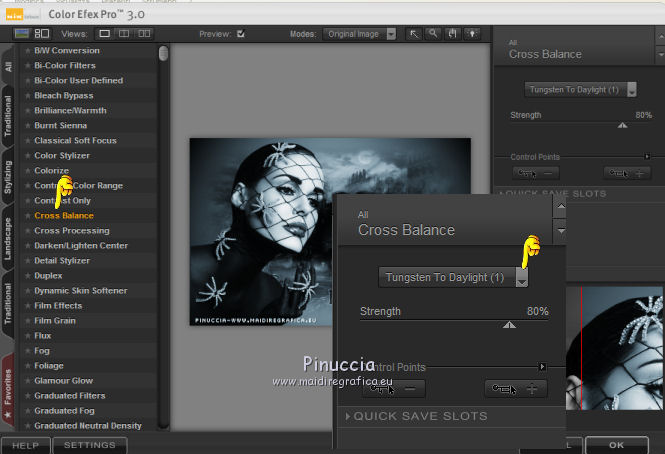665x454 pixels.
Task: Expand Control Points arrow in small upper-right panel
Action: pos(647,157)
